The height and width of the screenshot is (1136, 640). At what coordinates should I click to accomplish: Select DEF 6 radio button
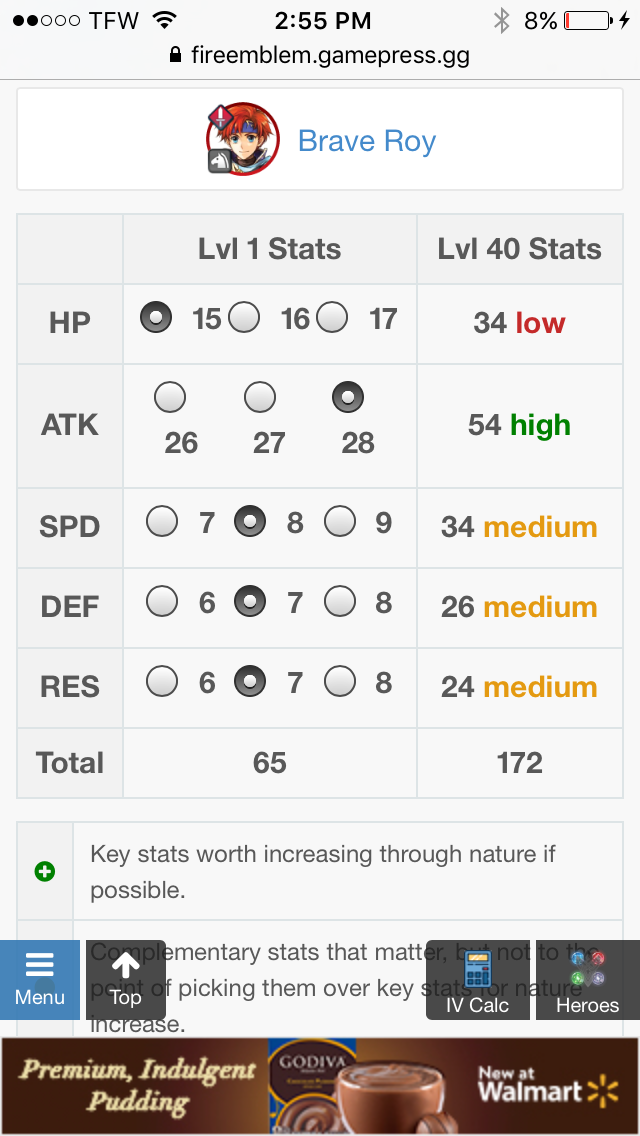pyautogui.click(x=162, y=601)
